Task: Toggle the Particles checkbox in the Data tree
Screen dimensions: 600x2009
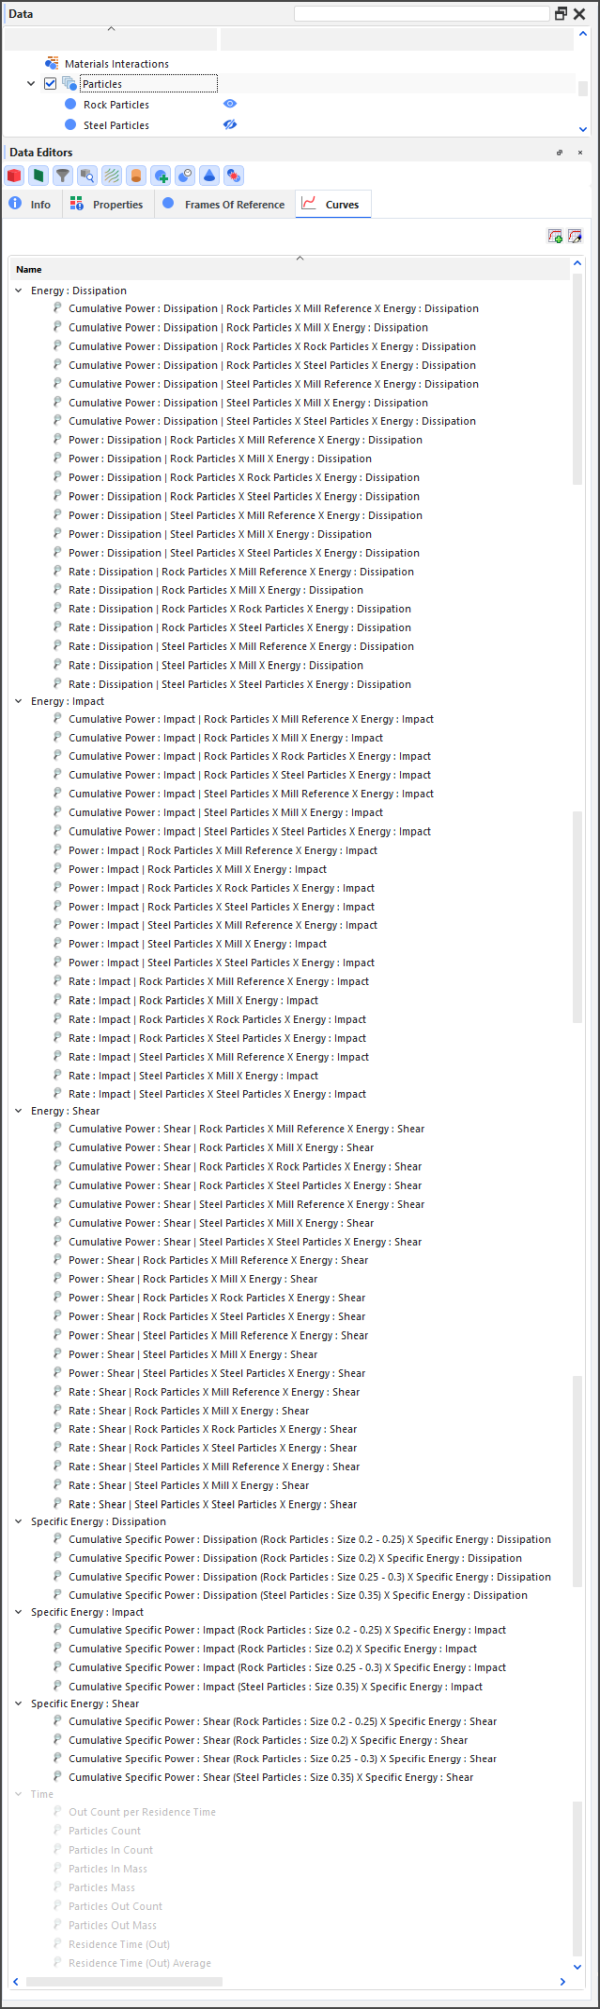Action: 50,84
